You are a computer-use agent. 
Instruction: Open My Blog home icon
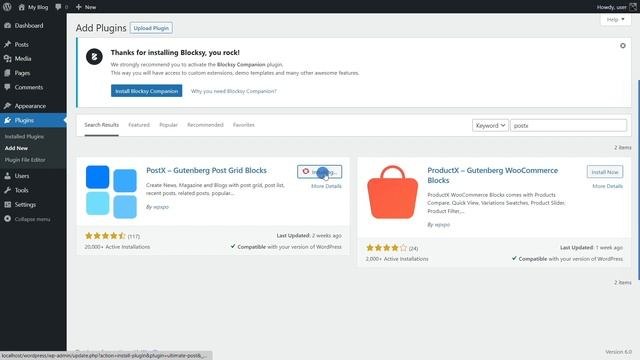click(21, 7)
